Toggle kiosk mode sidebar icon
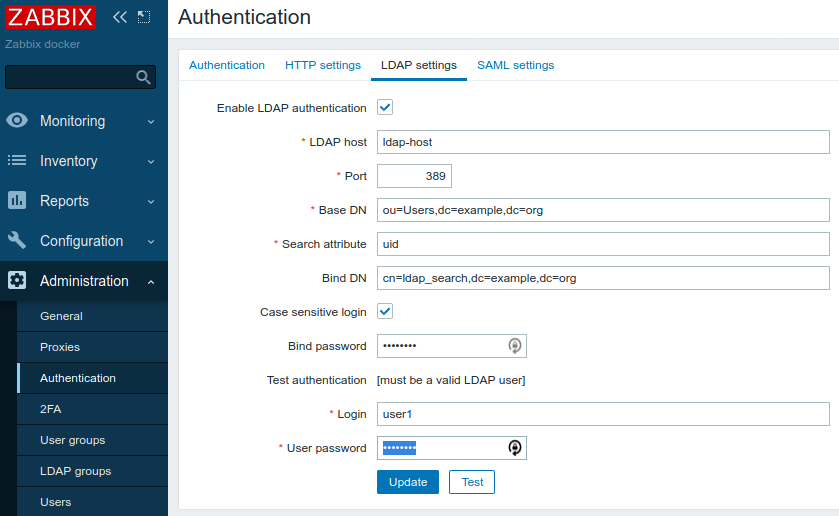 pos(144,17)
